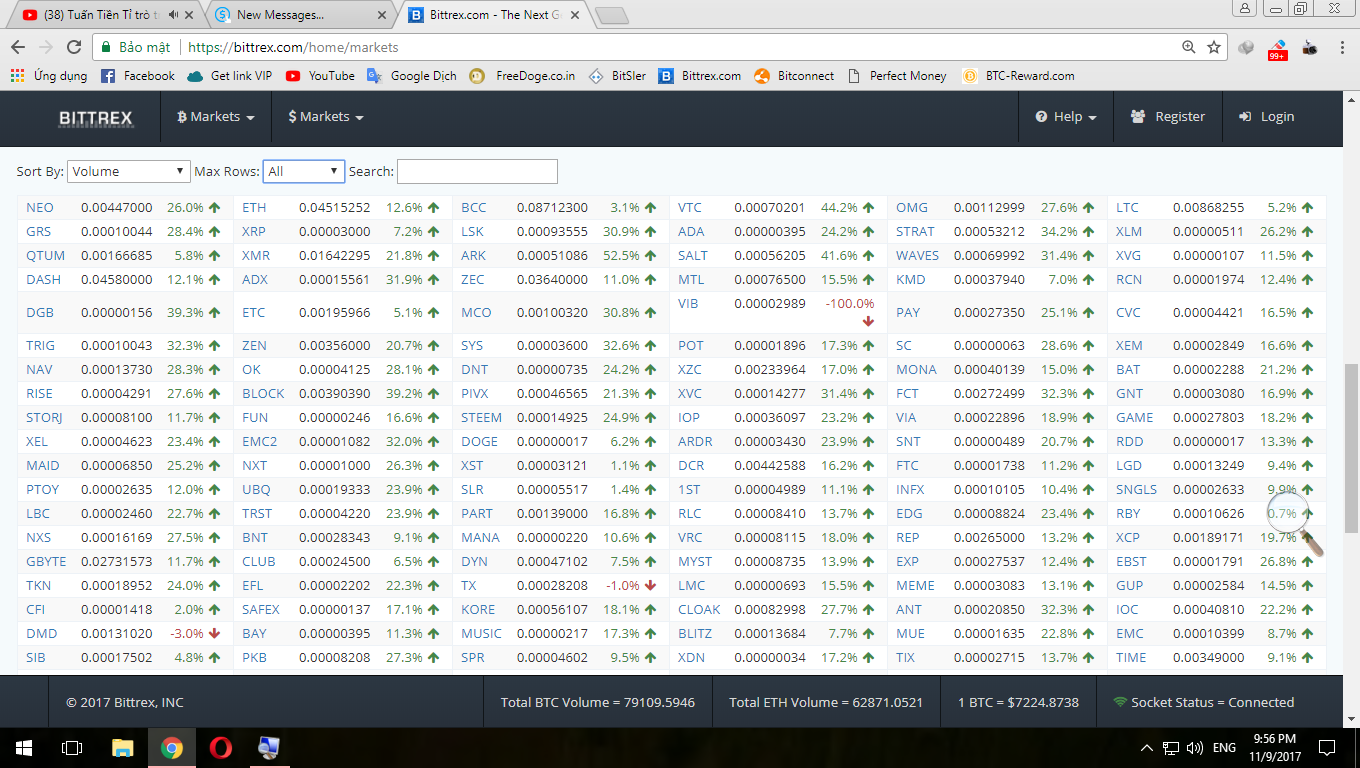Open the FreeDoge.co.in bookmark
This screenshot has width=1360, height=768.
pos(522,76)
